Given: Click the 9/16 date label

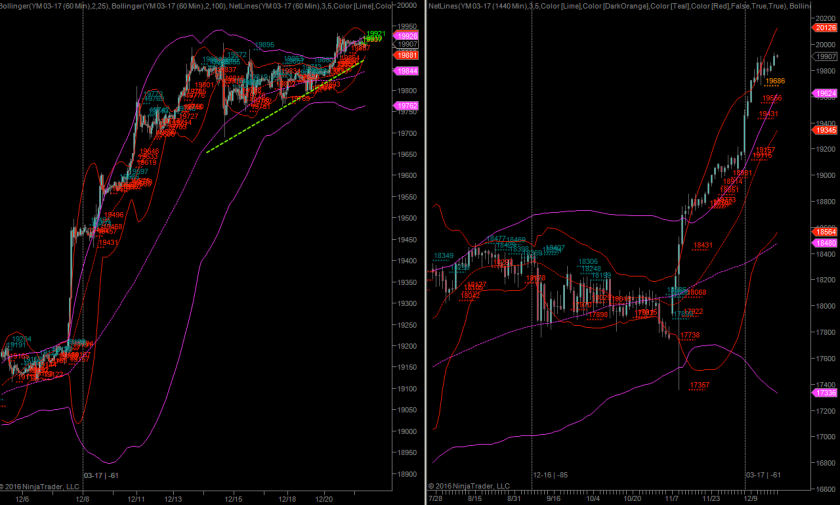Looking at the screenshot, I should point(553,499).
